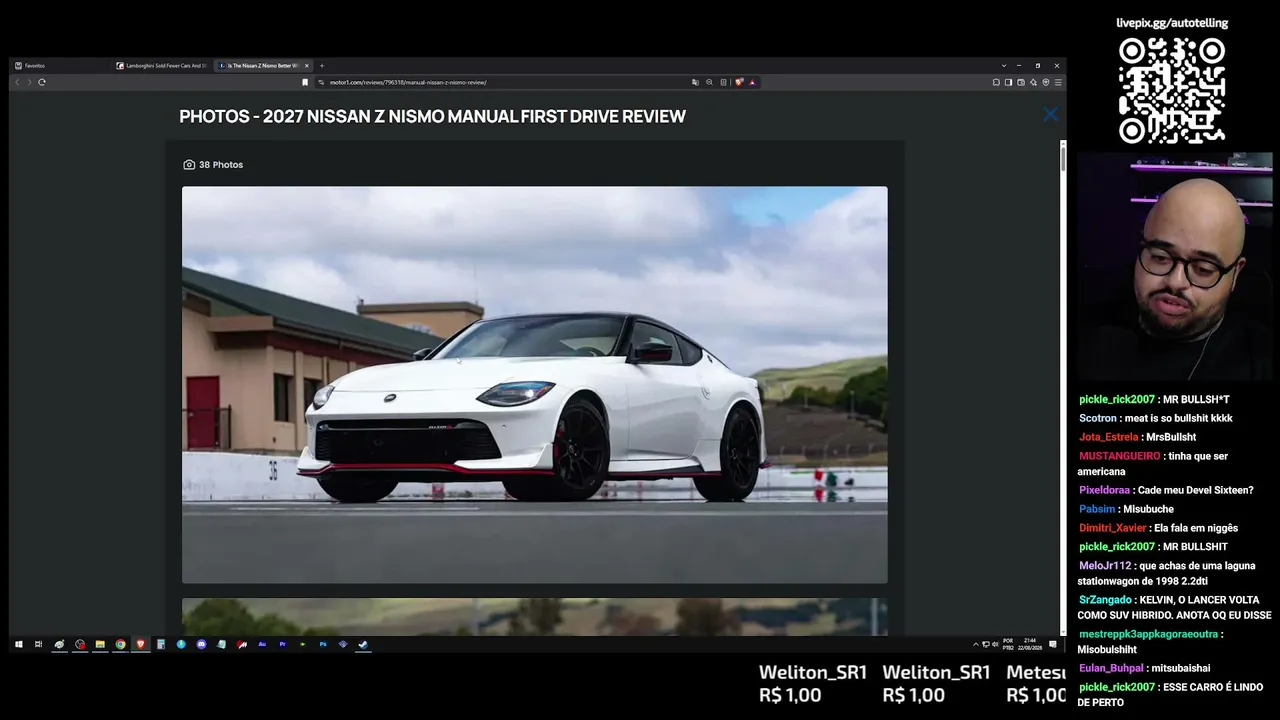Select the Is The Nissan Z Nismo tab
Image resolution: width=1280 pixels, height=720 pixels.
(x=263, y=66)
